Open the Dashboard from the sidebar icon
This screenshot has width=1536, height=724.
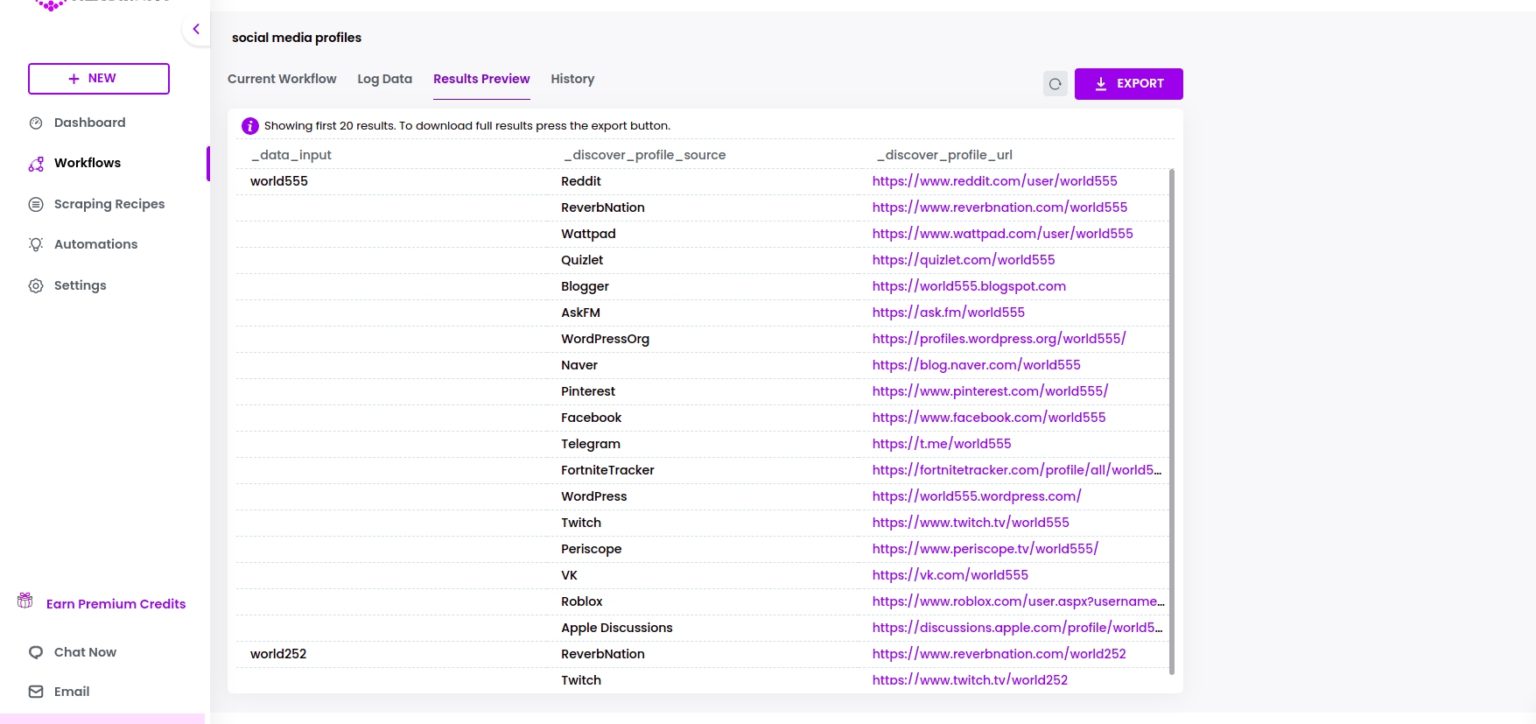pyautogui.click(x=37, y=122)
